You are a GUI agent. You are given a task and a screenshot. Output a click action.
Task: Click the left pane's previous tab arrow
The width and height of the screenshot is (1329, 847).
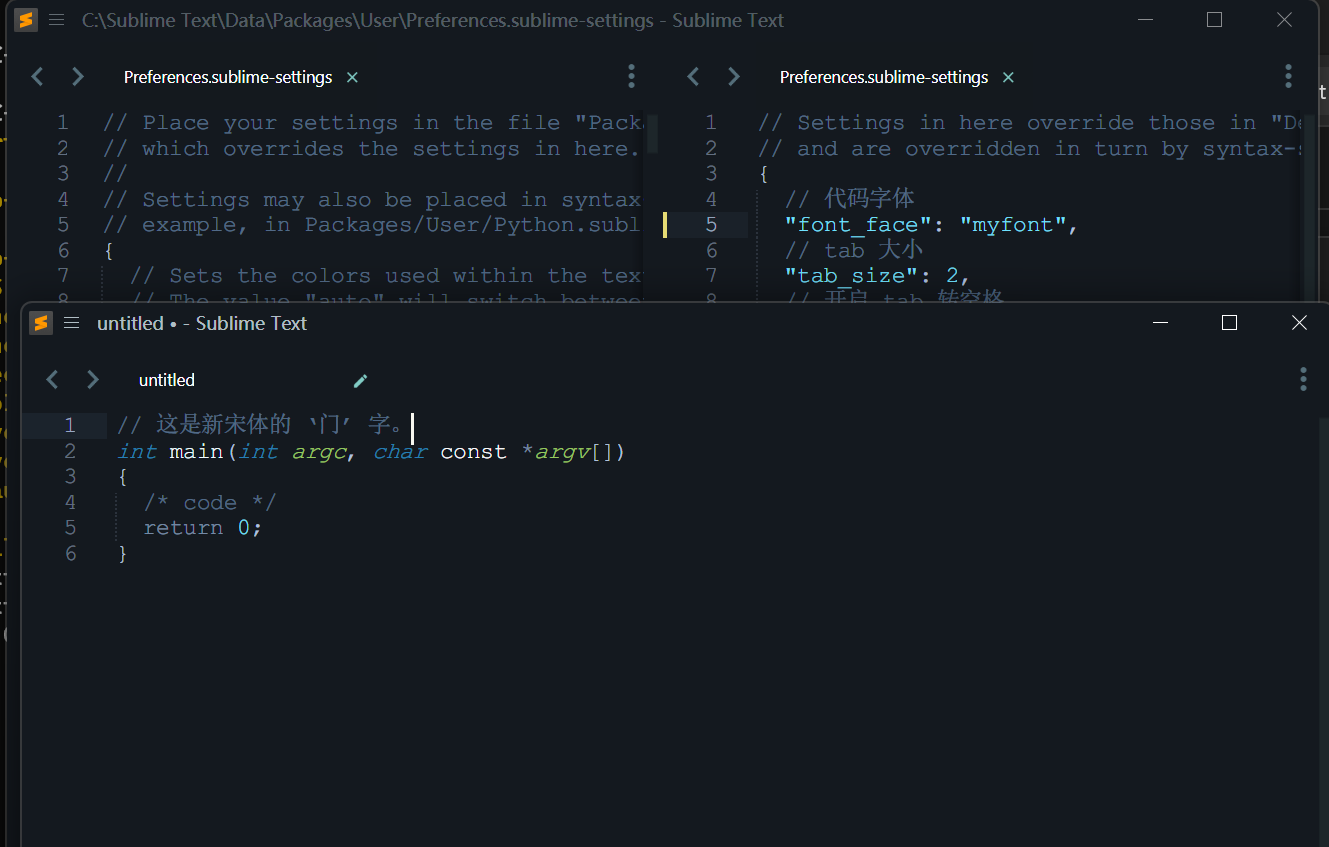(37, 76)
